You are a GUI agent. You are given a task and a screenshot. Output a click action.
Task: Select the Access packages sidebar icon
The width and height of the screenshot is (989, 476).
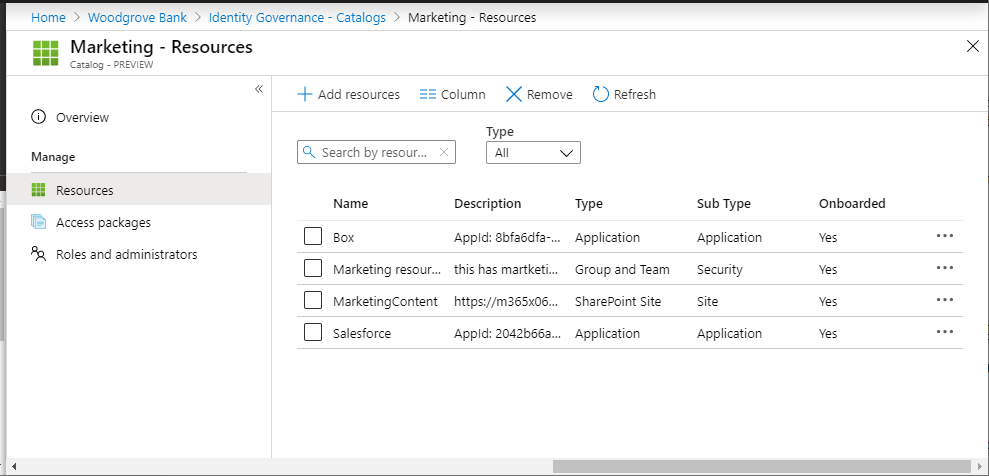point(39,223)
